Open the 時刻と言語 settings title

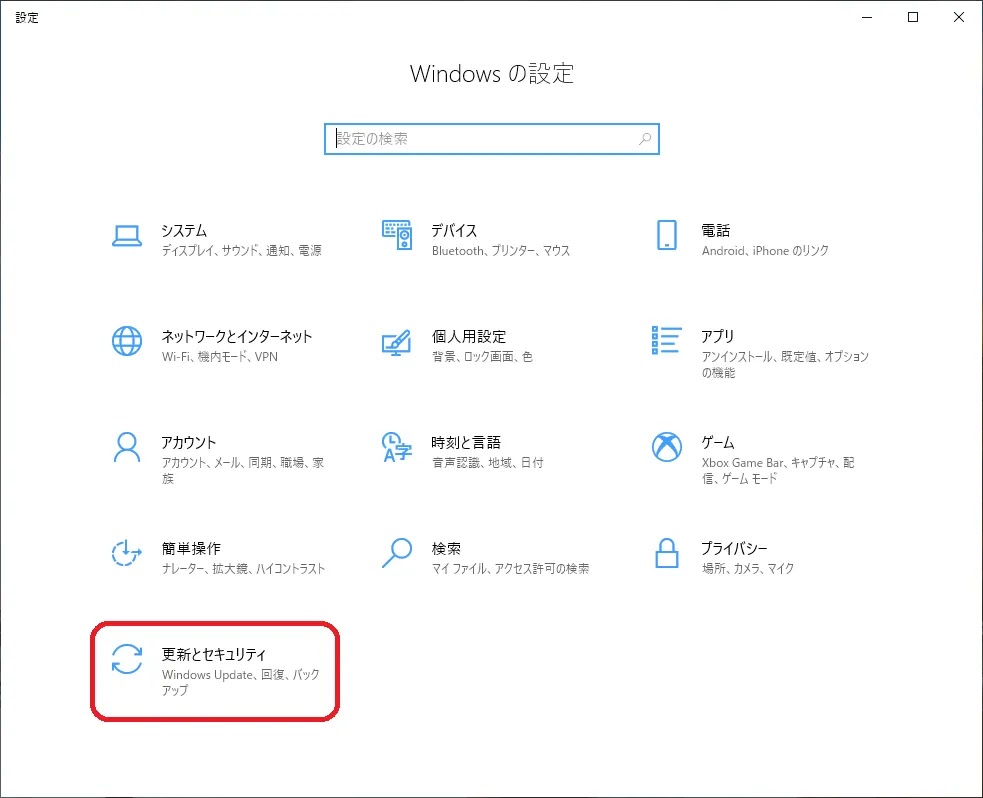(466, 442)
